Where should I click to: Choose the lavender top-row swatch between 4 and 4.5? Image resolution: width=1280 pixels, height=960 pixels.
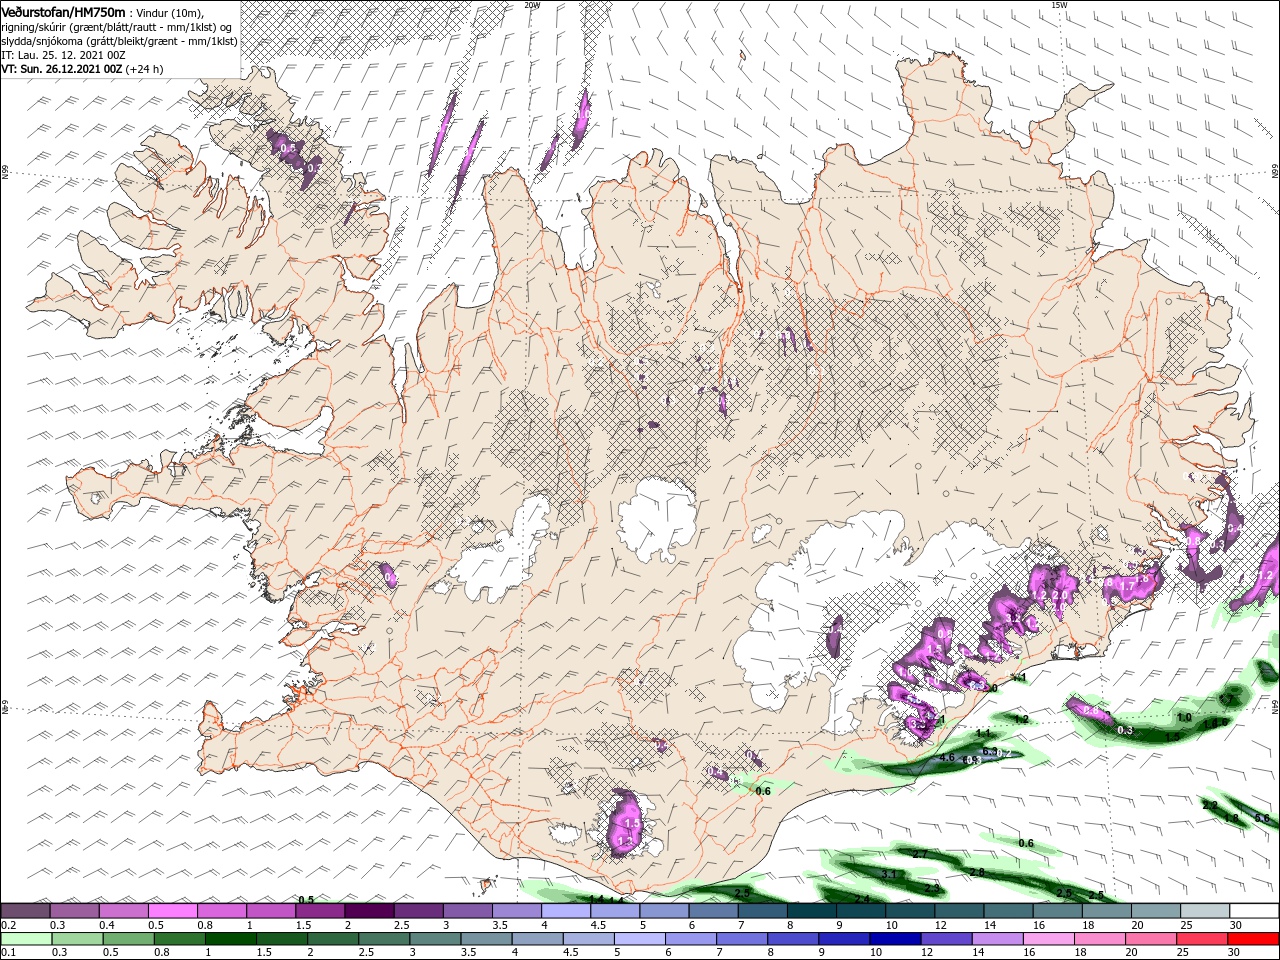(566, 911)
